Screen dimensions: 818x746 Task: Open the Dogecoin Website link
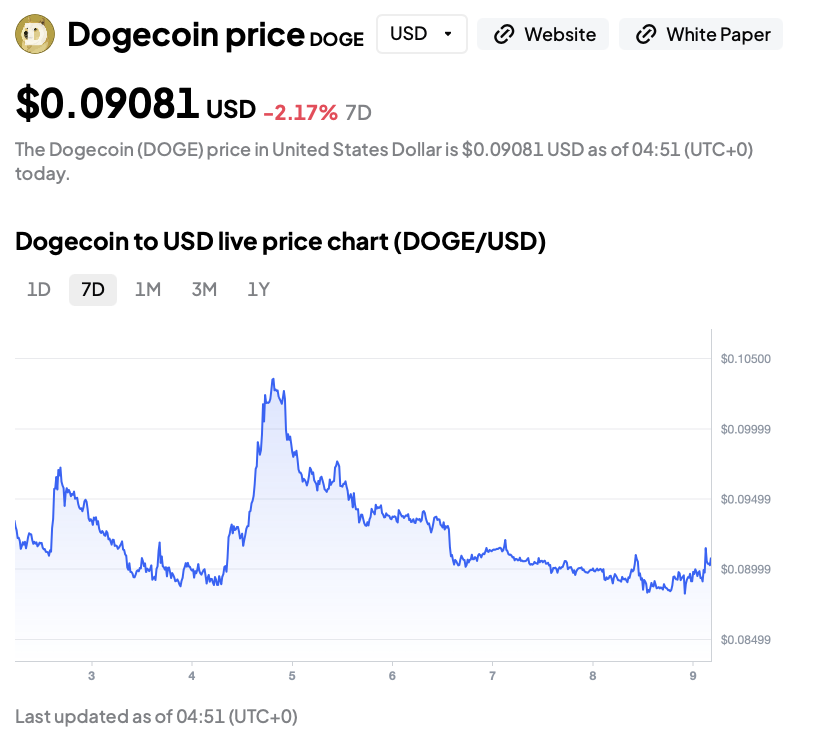[546, 34]
